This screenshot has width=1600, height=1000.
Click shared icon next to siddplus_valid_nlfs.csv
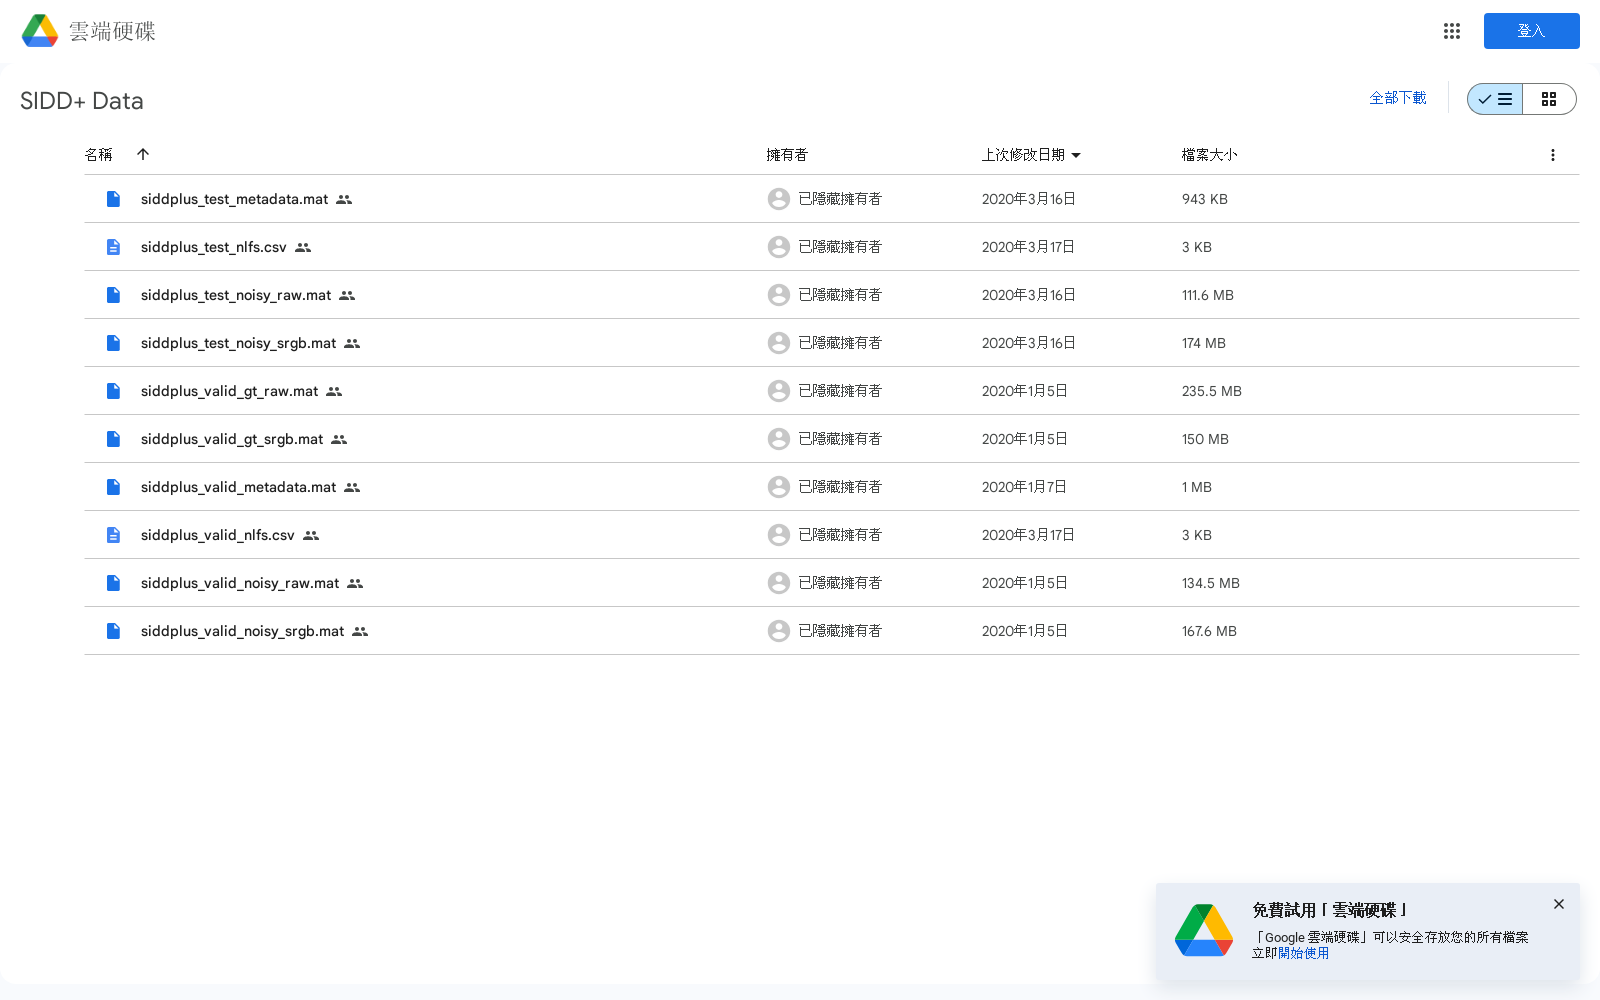tap(311, 536)
